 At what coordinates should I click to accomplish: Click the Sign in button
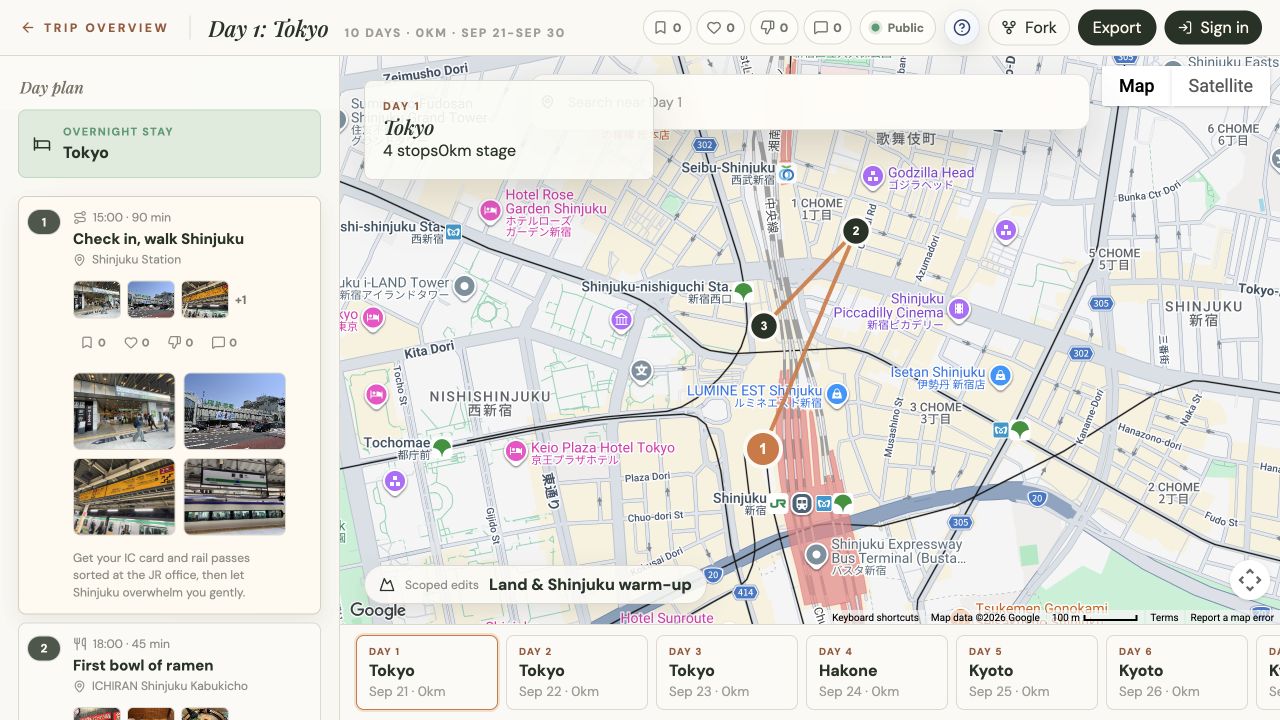point(1213,28)
